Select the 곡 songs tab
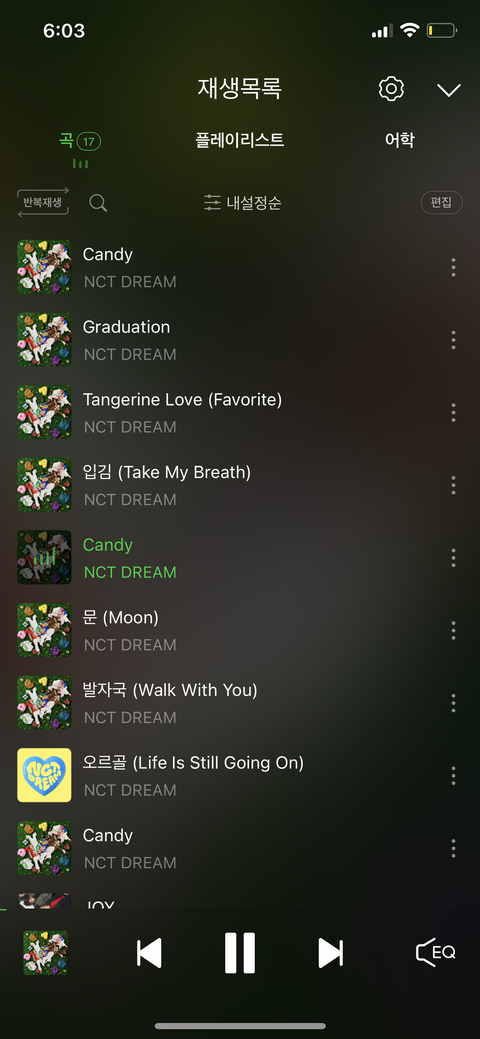The height and width of the screenshot is (1039, 480). [x=80, y=140]
